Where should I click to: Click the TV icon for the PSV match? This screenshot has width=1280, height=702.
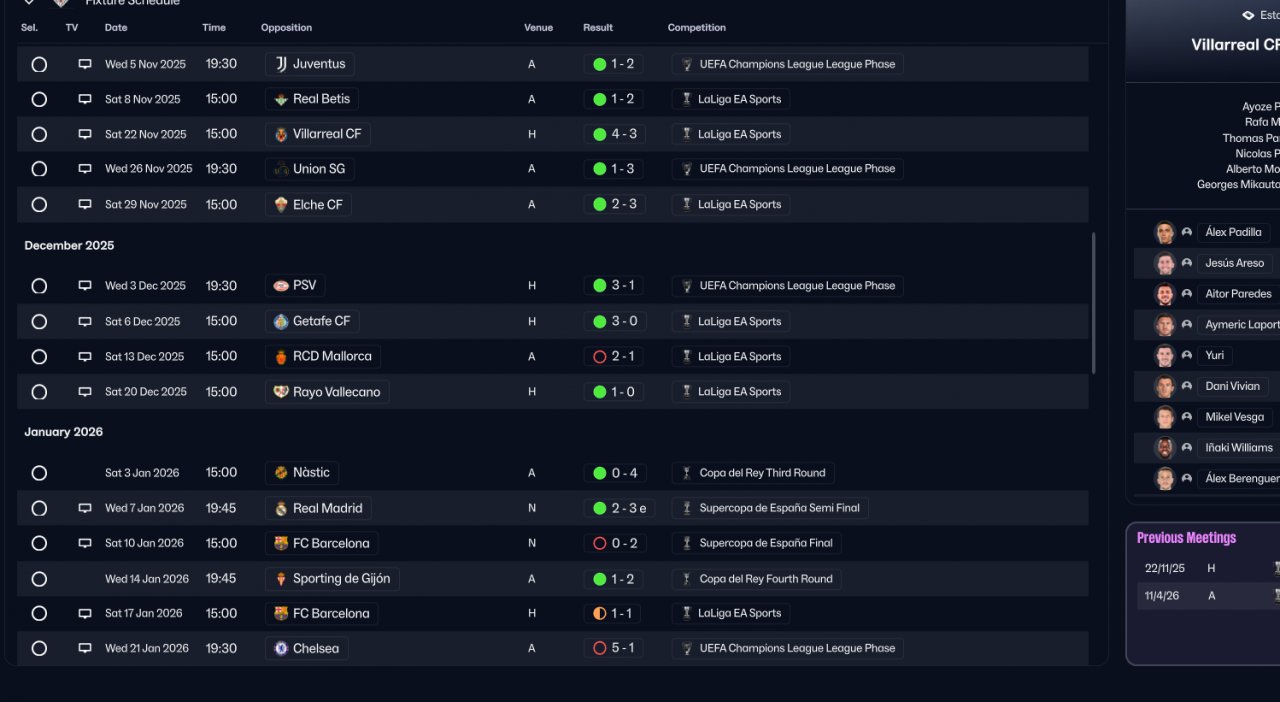coord(85,286)
